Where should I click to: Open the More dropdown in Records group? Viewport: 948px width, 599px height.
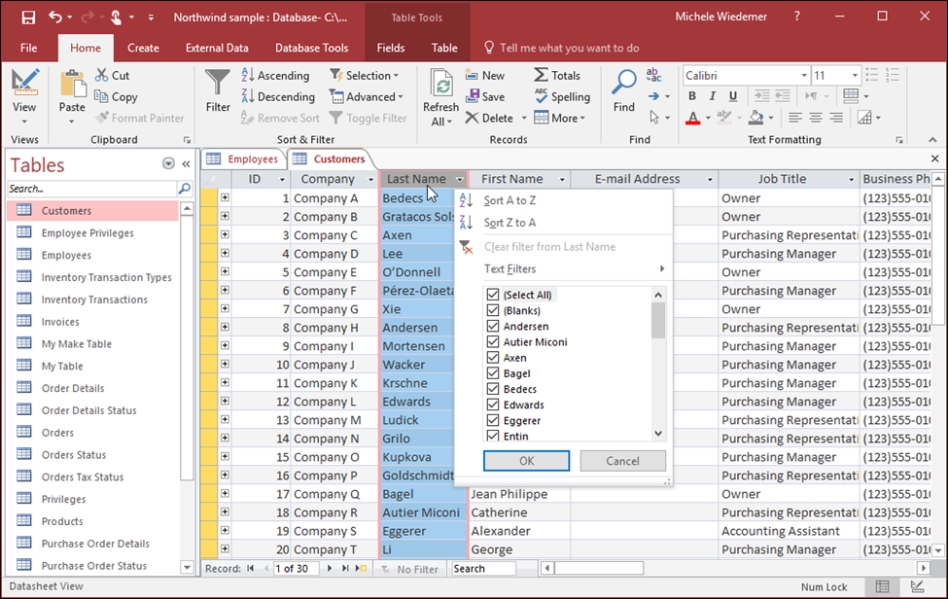pyautogui.click(x=560, y=118)
